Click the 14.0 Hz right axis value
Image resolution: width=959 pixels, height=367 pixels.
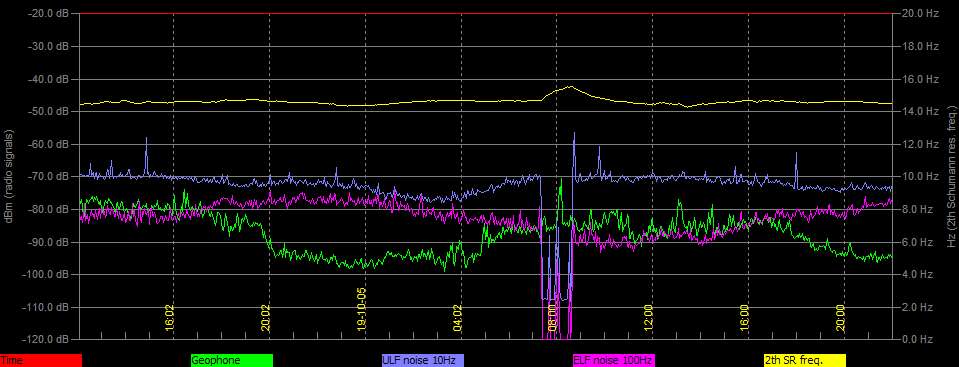click(x=921, y=111)
